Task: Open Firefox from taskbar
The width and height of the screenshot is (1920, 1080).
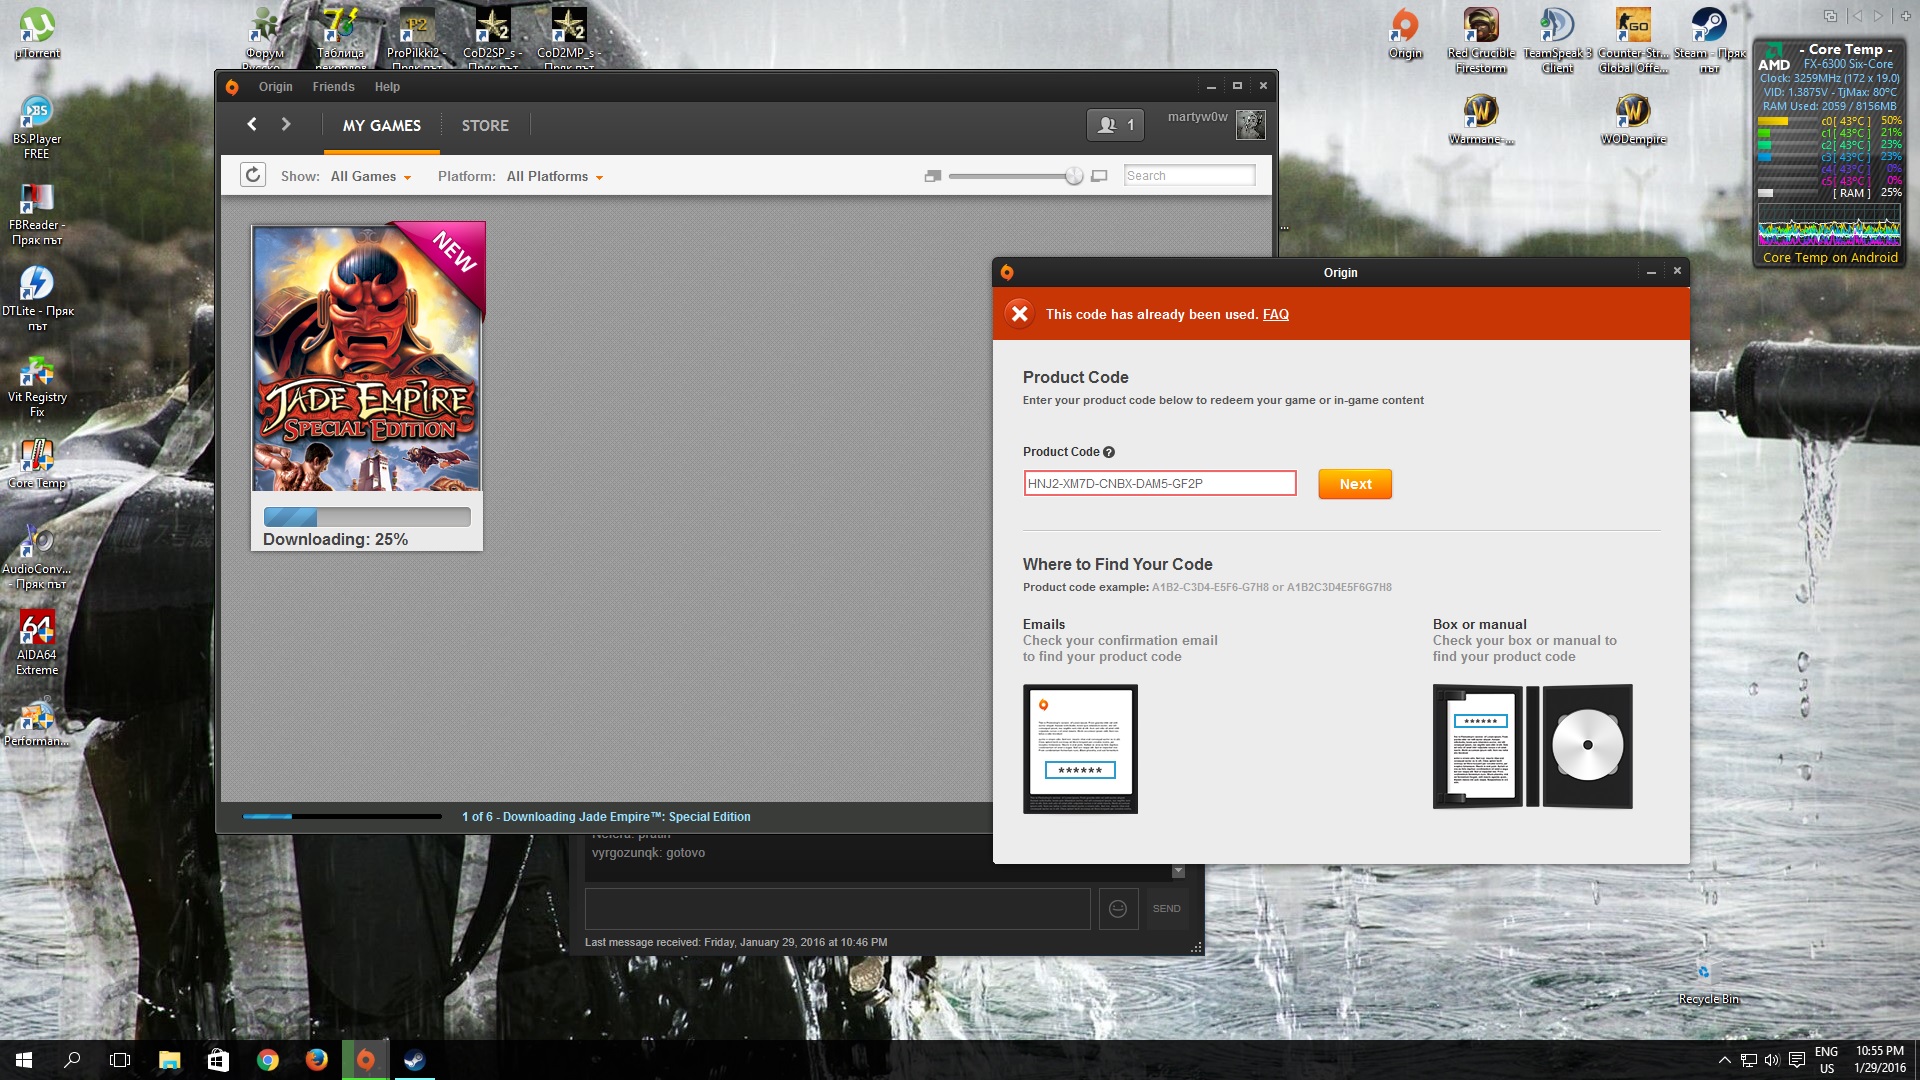Action: coord(316,1060)
